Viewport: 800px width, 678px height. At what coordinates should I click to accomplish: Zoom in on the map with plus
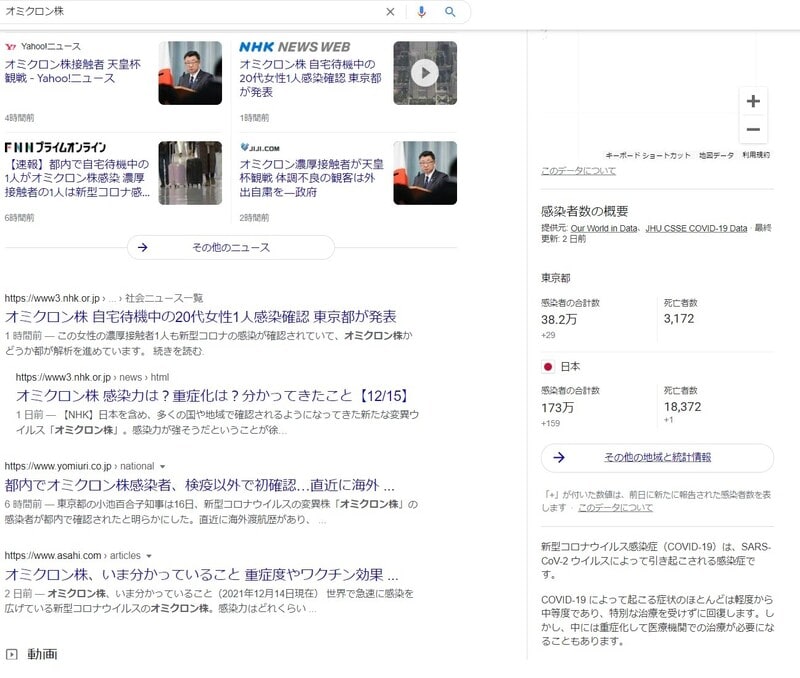coord(753,101)
